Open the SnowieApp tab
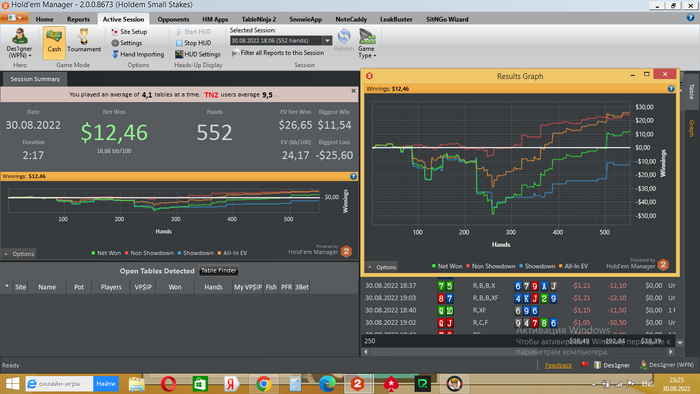 pos(305,19)
